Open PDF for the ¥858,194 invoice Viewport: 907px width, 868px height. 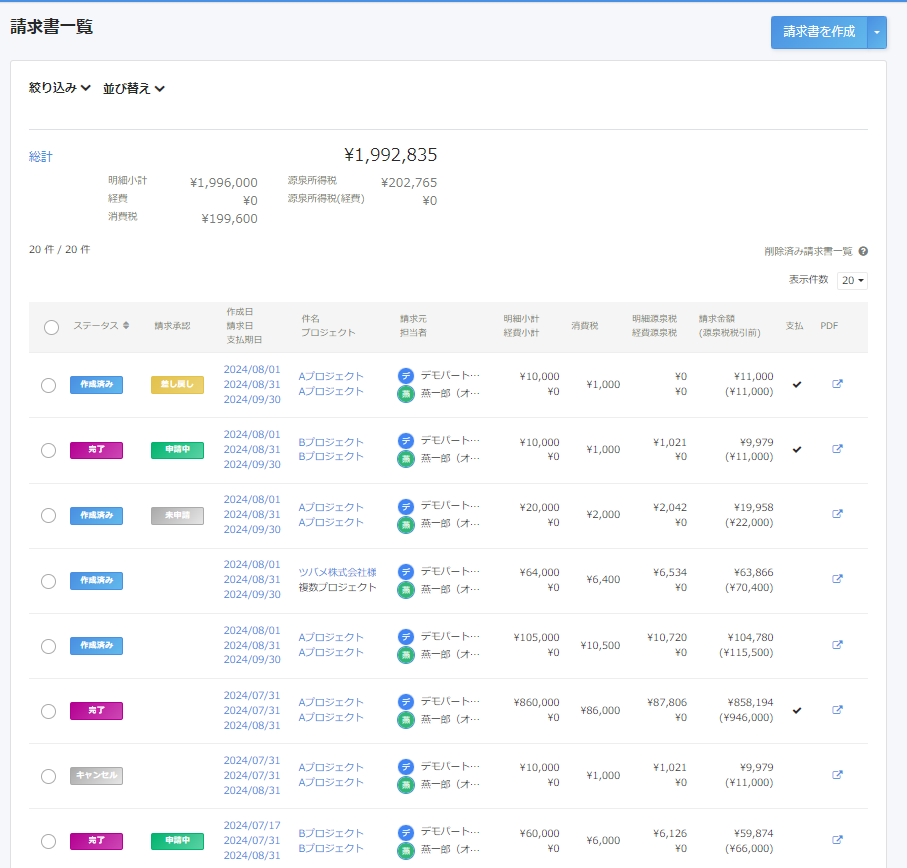pos(837,710)
